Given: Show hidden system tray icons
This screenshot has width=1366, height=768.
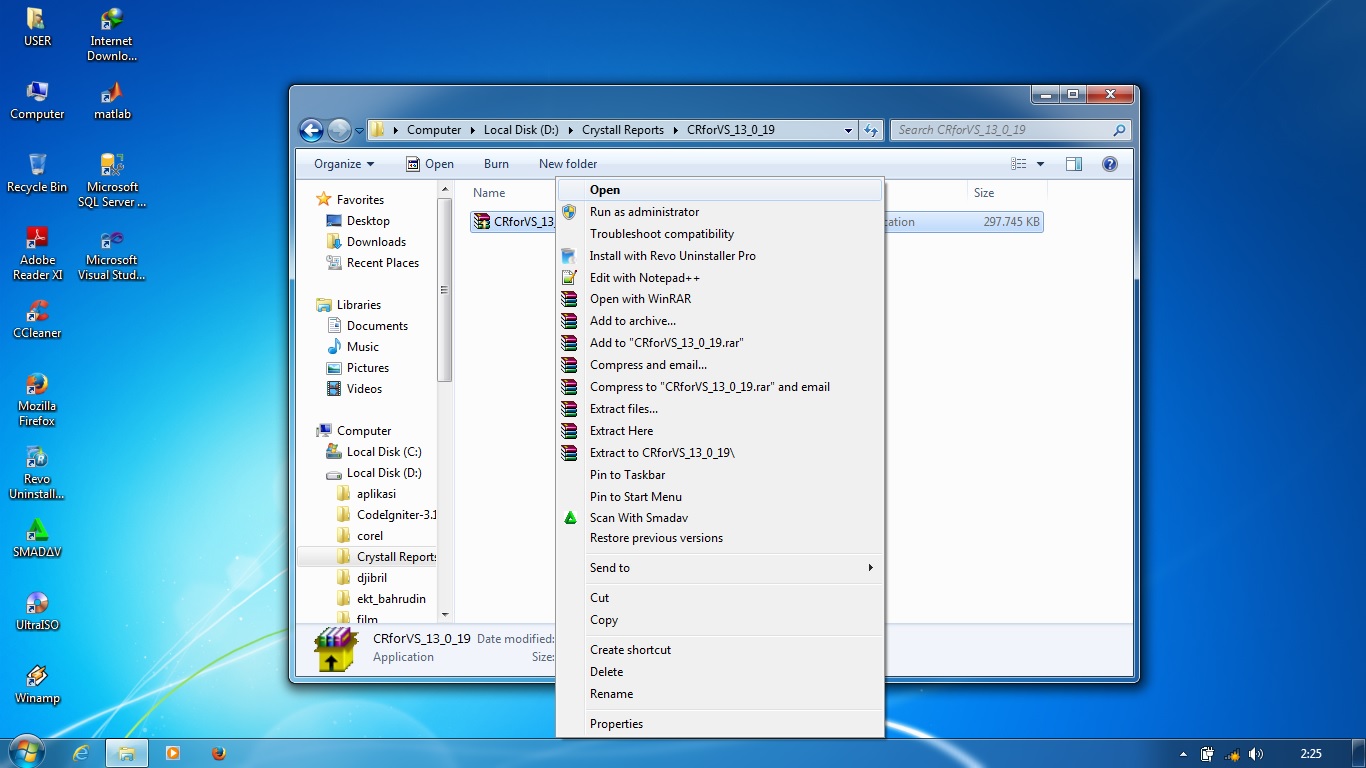Looking at the screenshot, I should tap(1184, 754).
